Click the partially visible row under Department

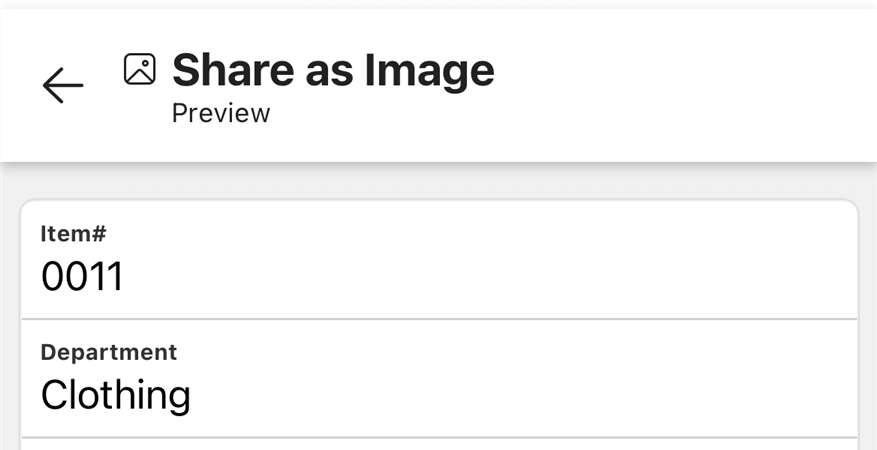pos(439,444)
